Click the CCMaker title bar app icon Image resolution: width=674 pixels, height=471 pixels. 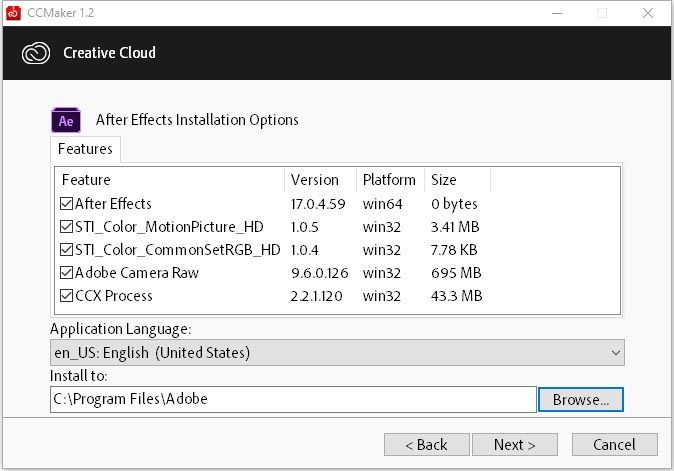[x=13, y=13]
